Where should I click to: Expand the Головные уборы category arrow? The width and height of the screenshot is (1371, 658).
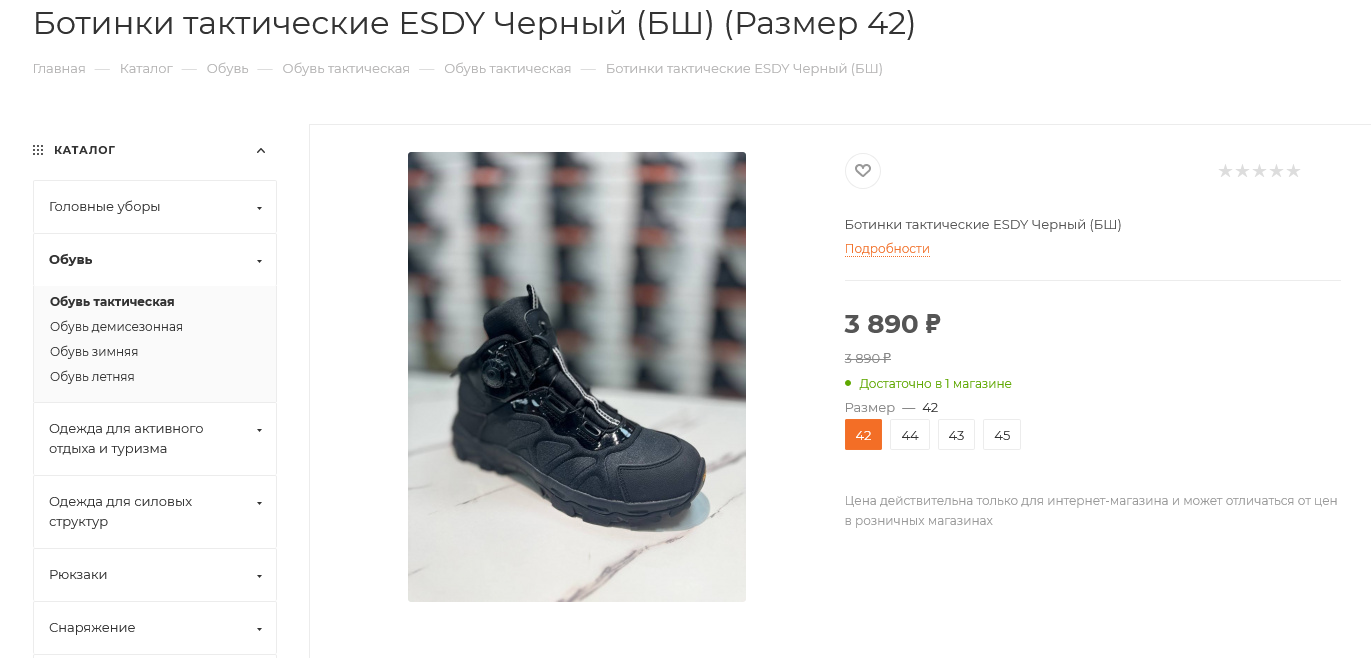point(259,208)
